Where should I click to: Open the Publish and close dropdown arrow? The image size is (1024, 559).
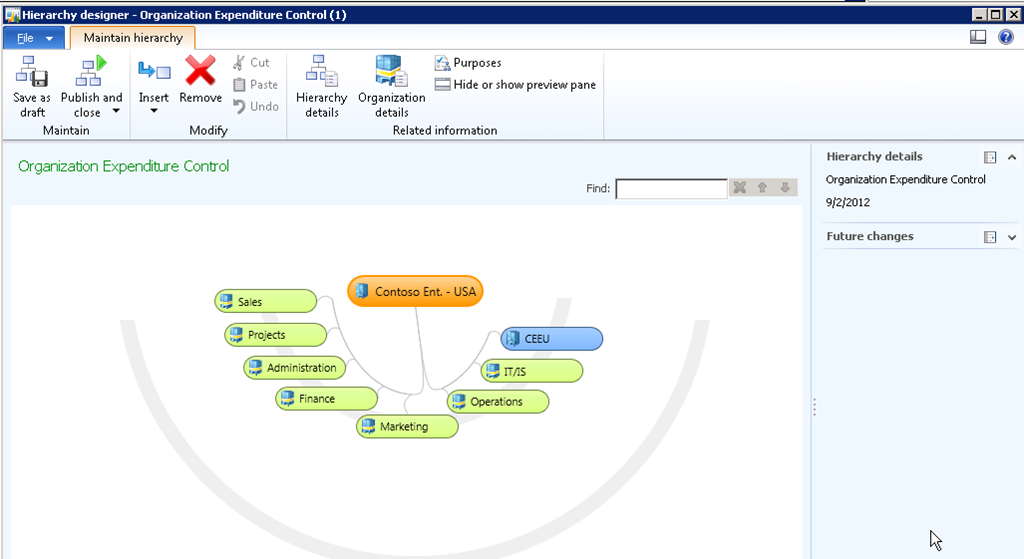pyautogui.click(x=116, y=111)
